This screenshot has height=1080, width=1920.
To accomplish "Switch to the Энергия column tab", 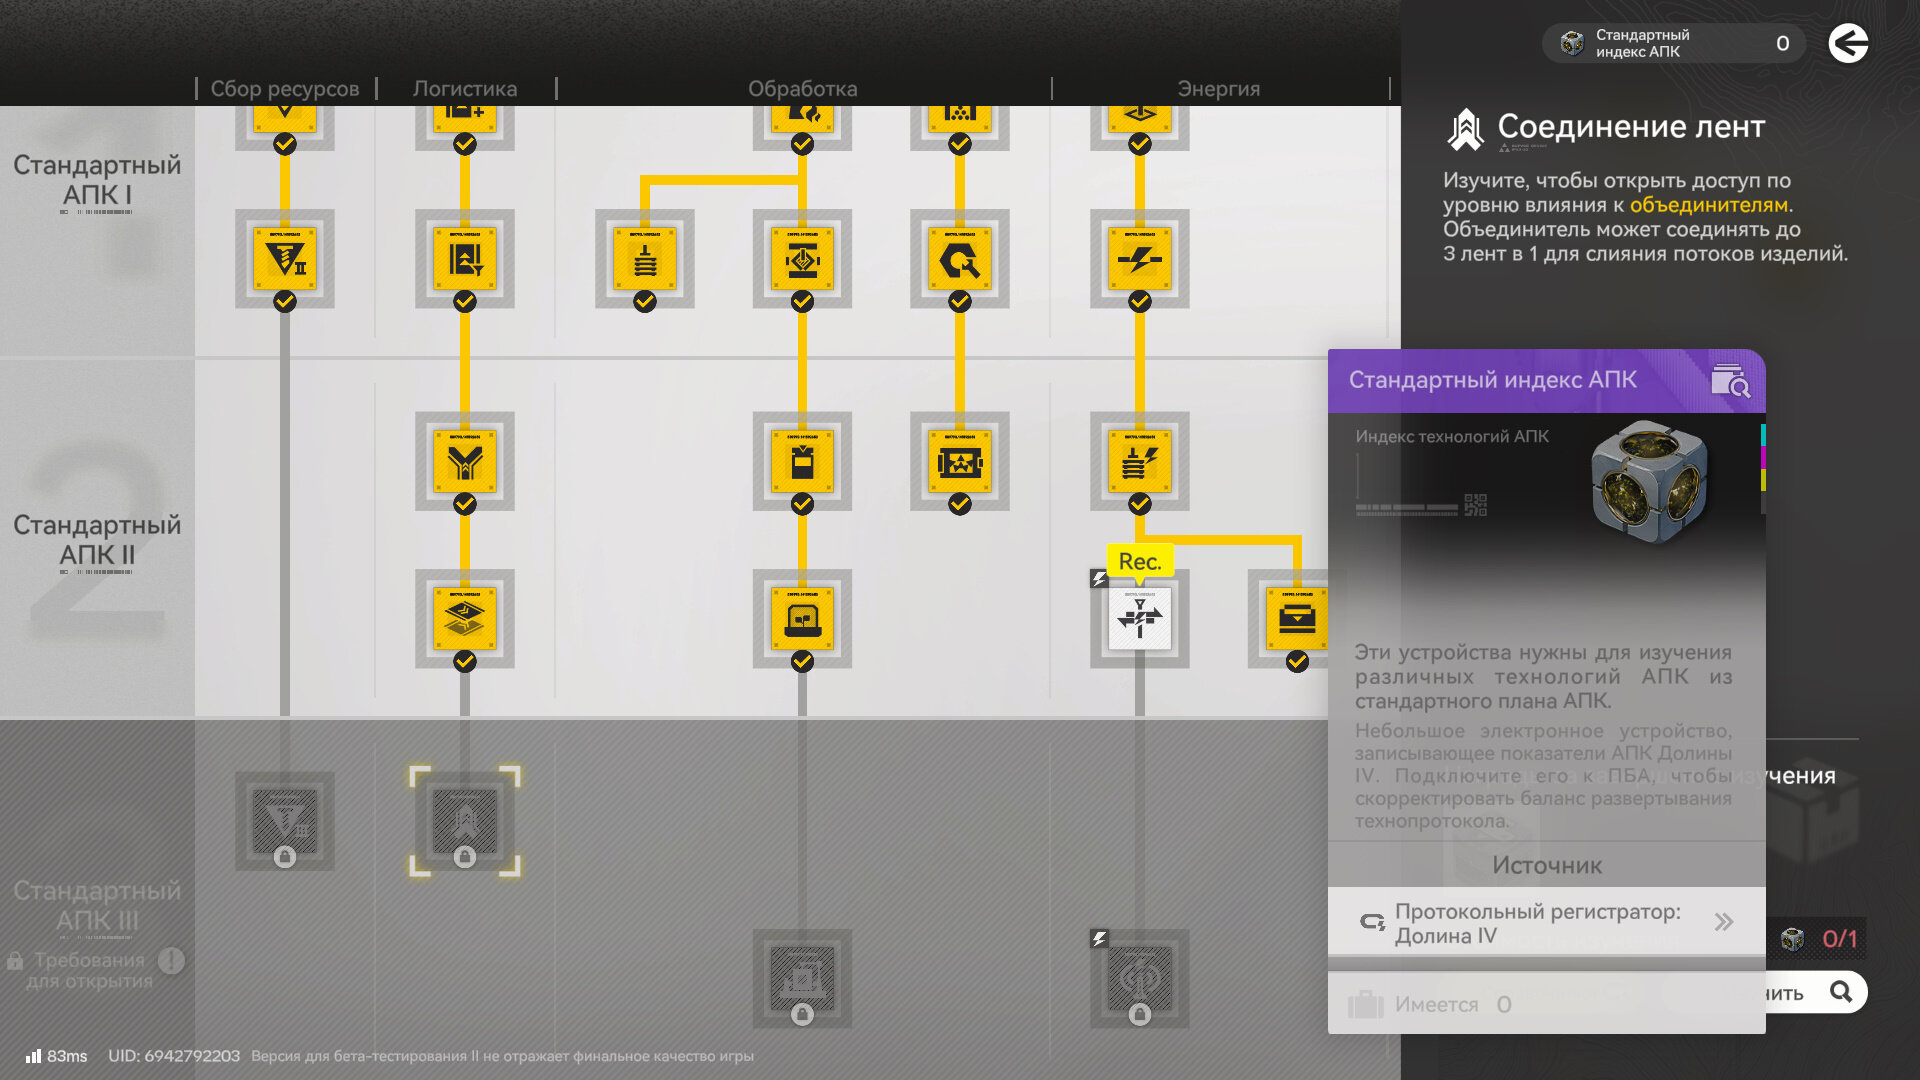I will (1218, 89).
